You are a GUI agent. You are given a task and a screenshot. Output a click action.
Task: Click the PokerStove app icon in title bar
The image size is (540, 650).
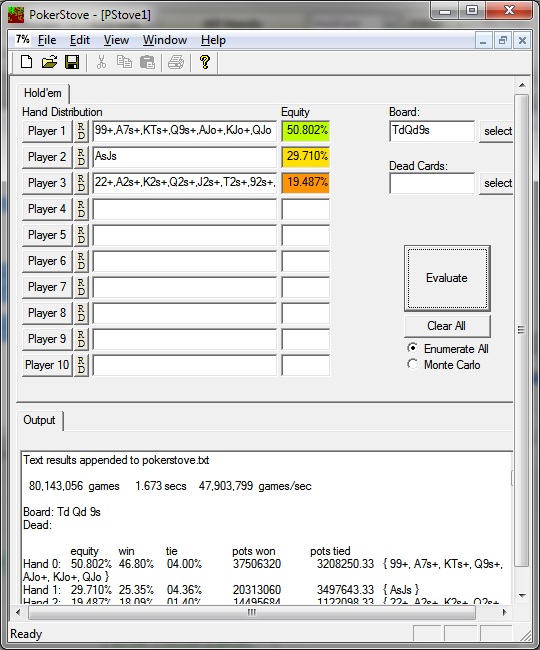pyautogui.click(x=16, y=15)
